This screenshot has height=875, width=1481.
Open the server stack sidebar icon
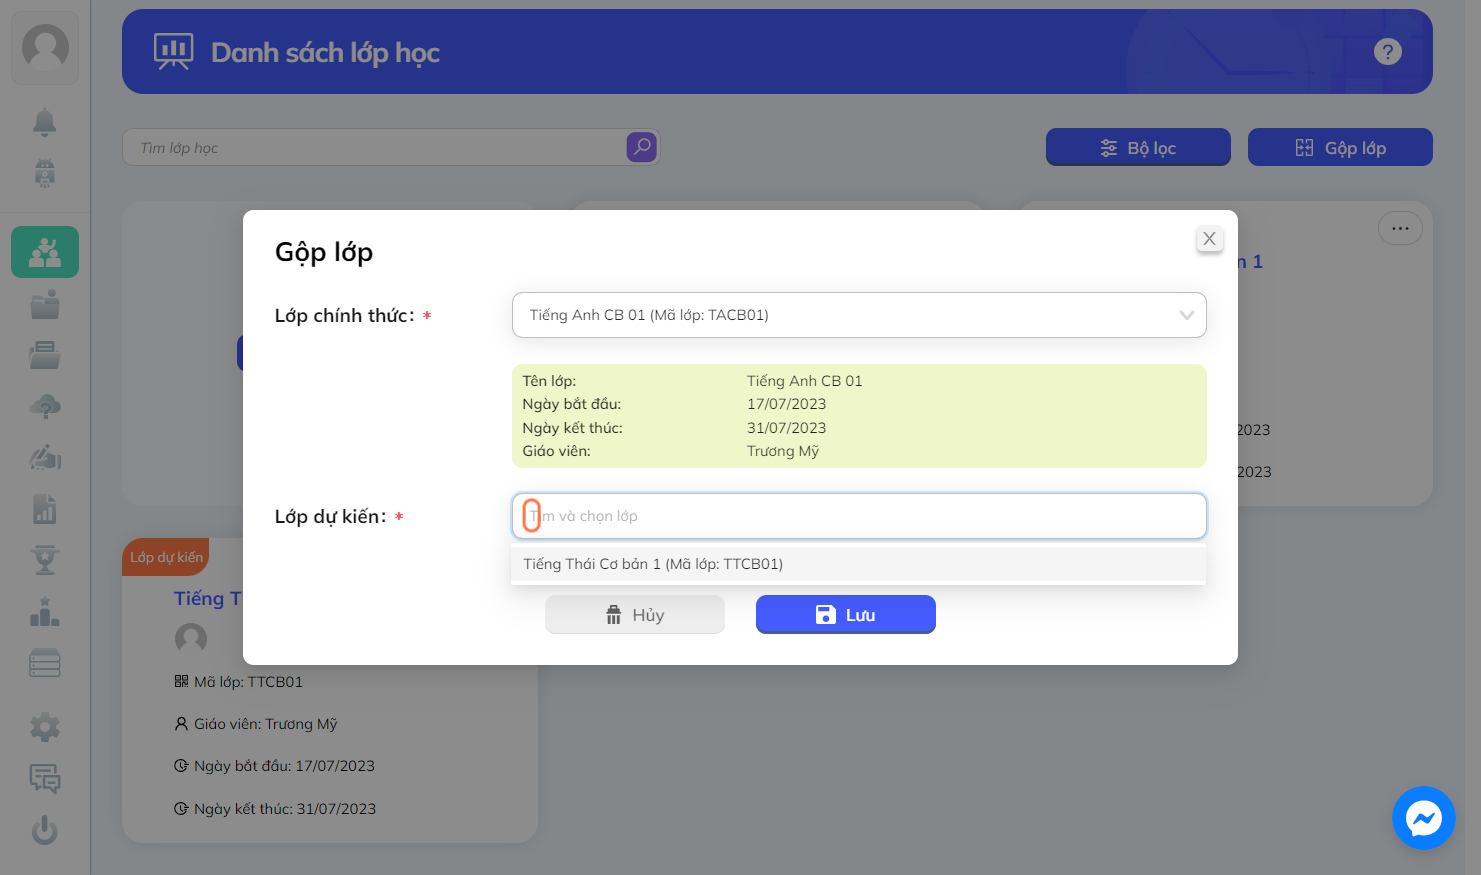point(45,663)
